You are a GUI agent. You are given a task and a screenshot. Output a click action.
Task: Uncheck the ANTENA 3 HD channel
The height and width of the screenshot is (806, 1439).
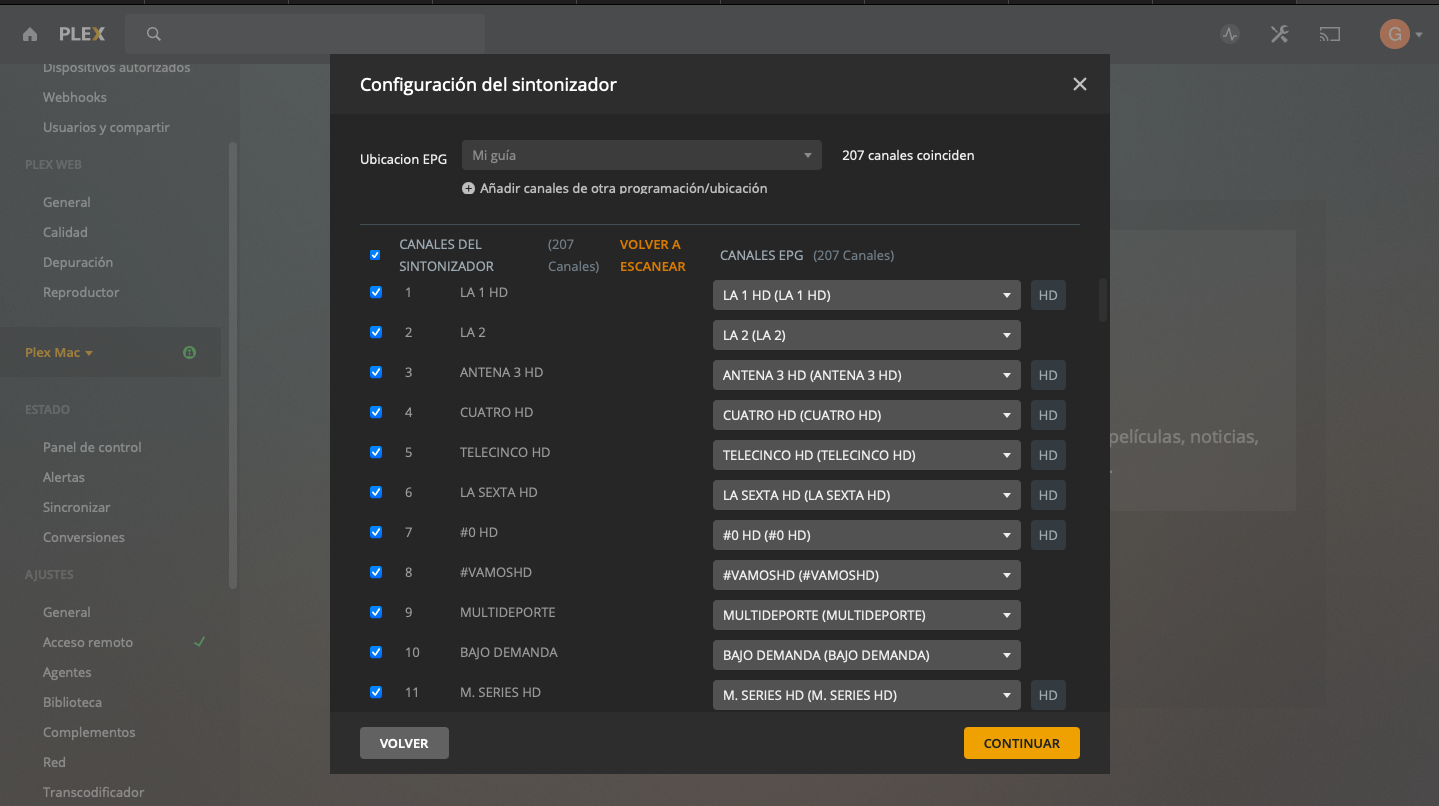coord(376,372)
